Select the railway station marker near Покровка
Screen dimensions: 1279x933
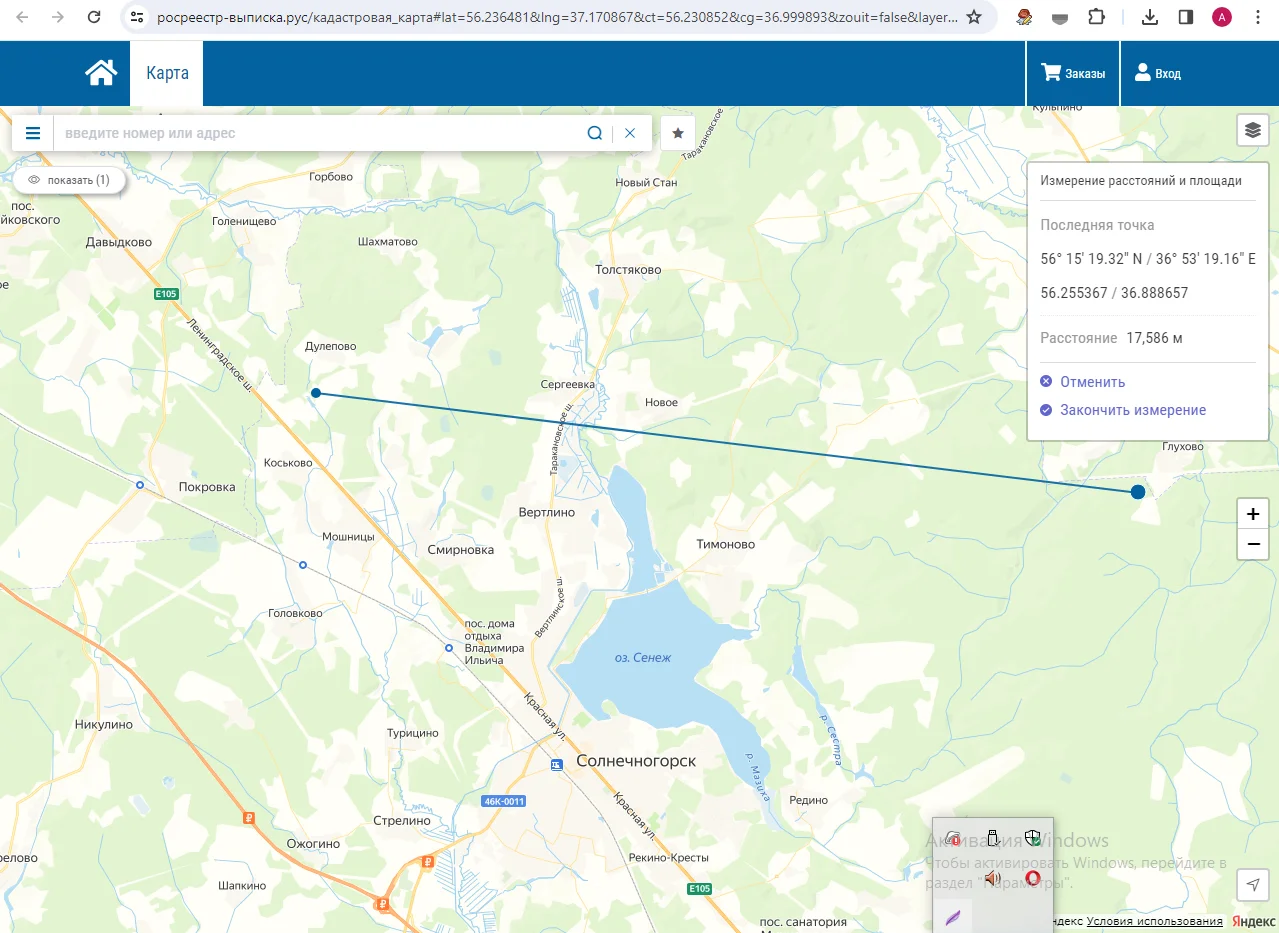tap(140, 484)
